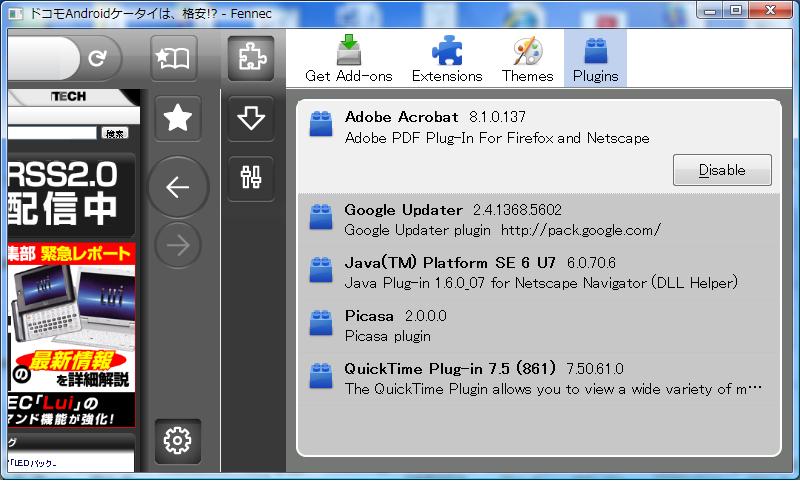800x481 pixels.
Task: Click the Java Plug-in 1.6.0_07 description
Action: click(x=541, y=283)
